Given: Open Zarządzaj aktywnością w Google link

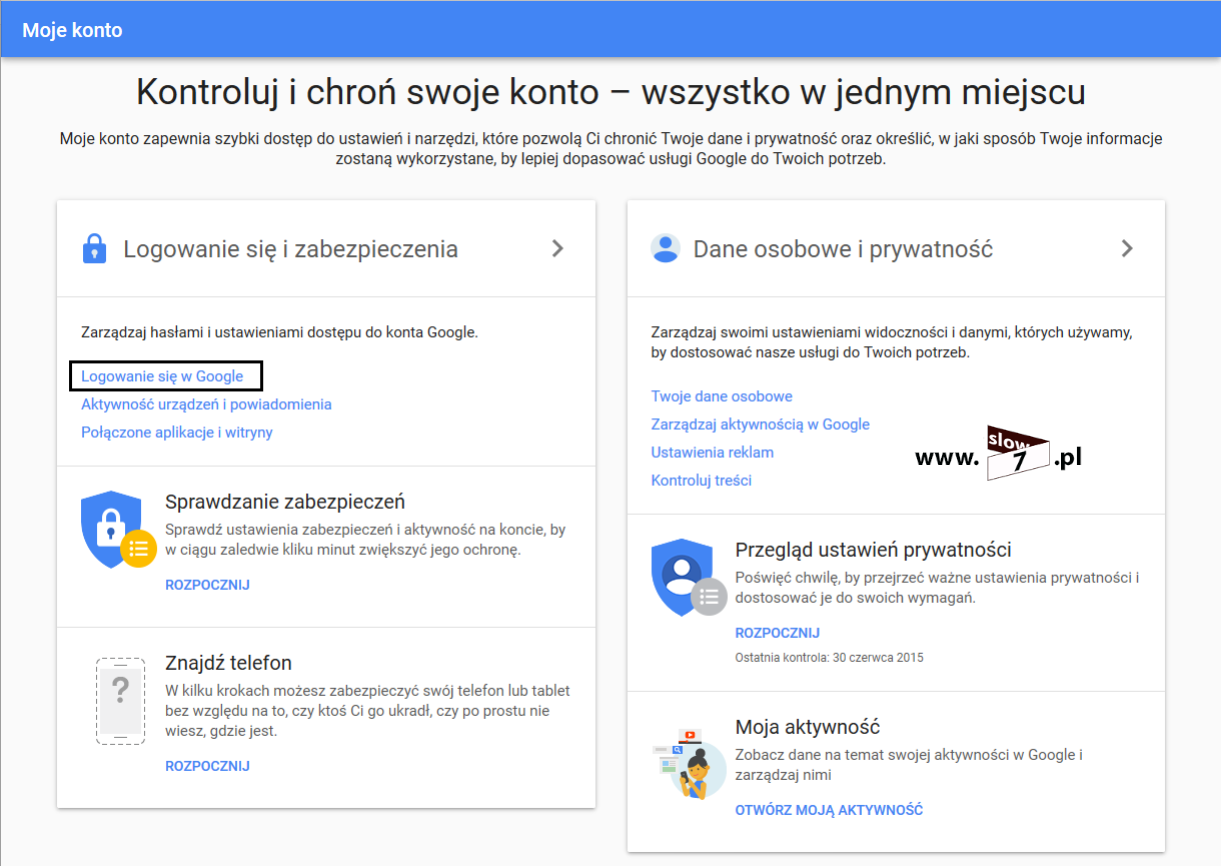Looking at the screenshot, I should click(760, 424).
